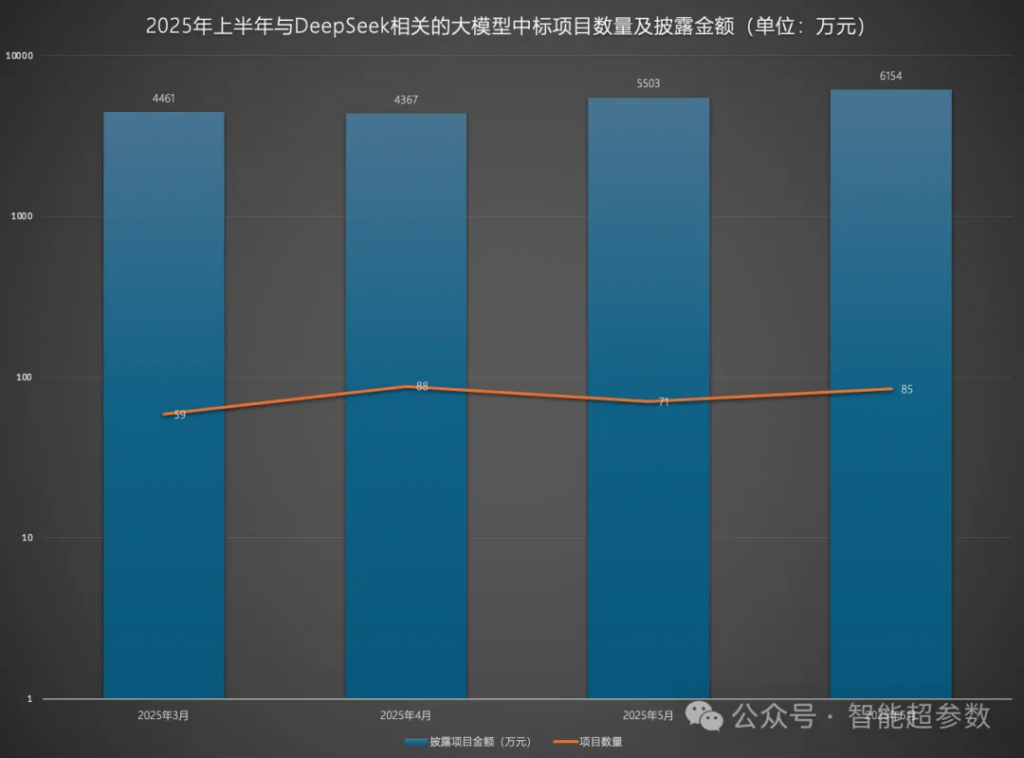This screenshot has height=758, width=1024.
Task: Click the 10 y-axis tick label
Action: (x=27, y=538)
